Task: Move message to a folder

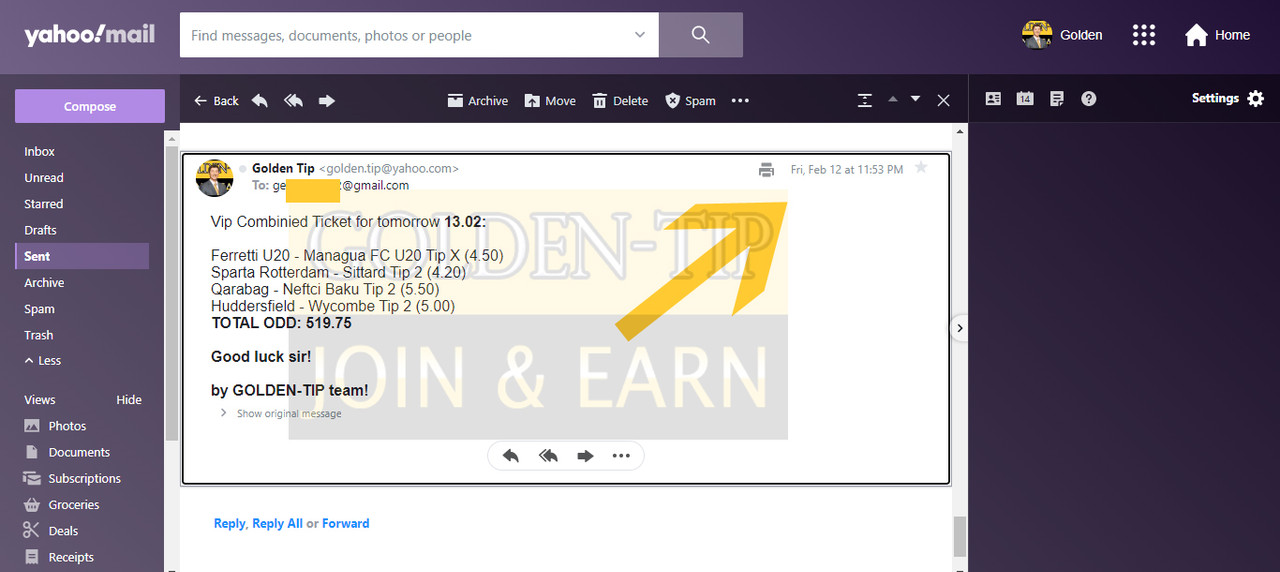Action: (x=550, y=101)
